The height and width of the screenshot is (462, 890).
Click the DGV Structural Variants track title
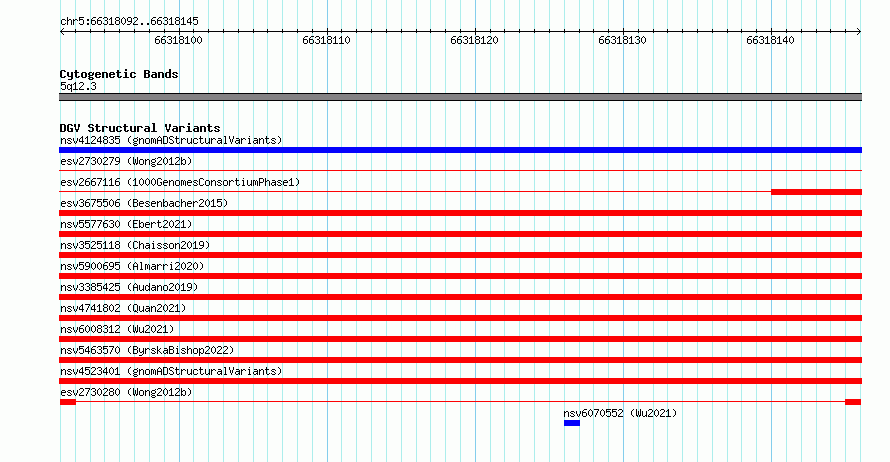tap(140, 128)
